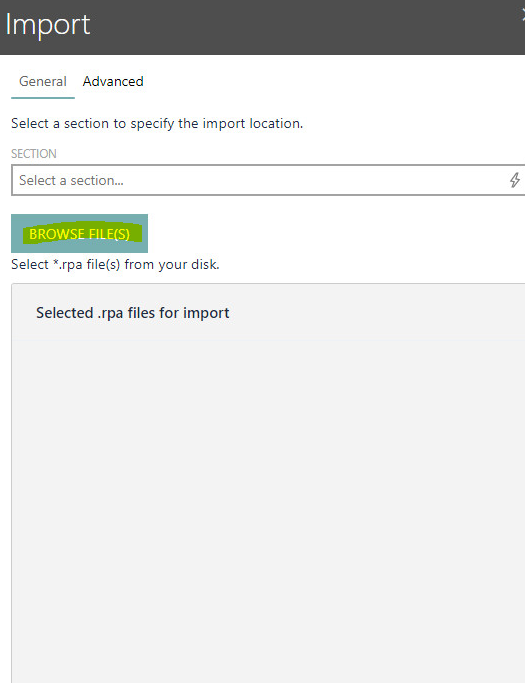Select the General tab
The image size is (525, 683).
click(43, 81)
